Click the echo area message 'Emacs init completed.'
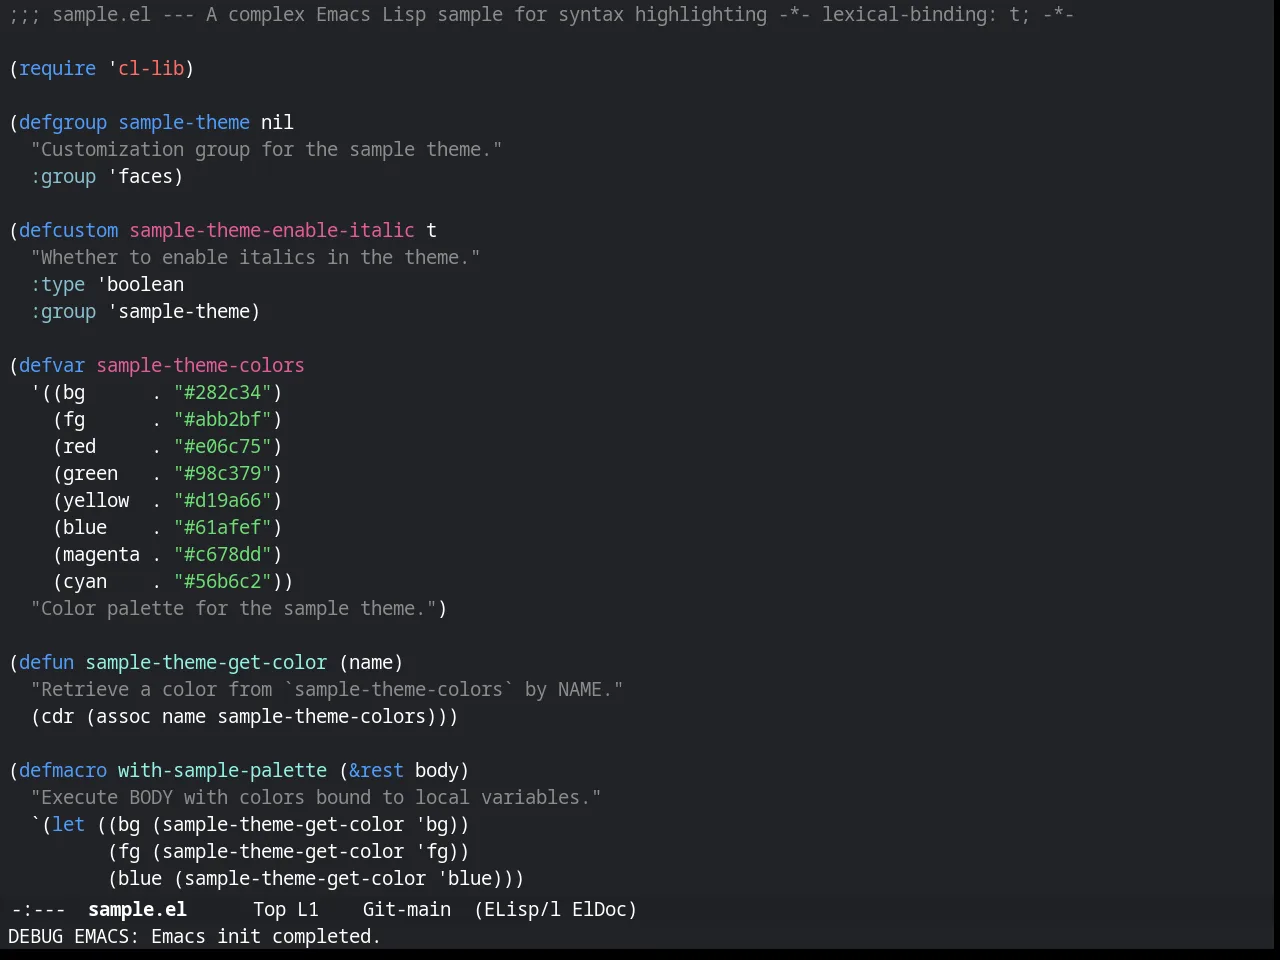The image size is (1280, 960). pos(266,936)
